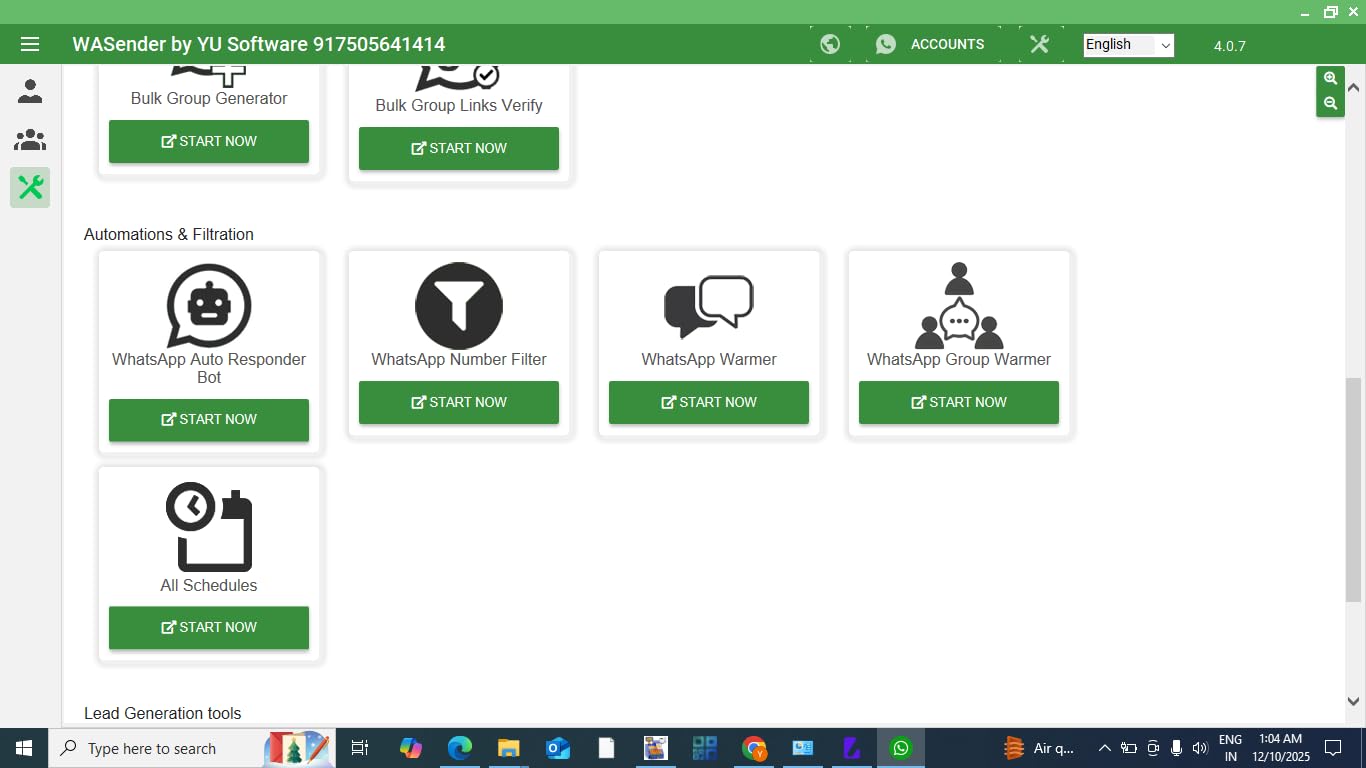
Task: Click the scrollbar down arrow
Action: pos(1354,702)
